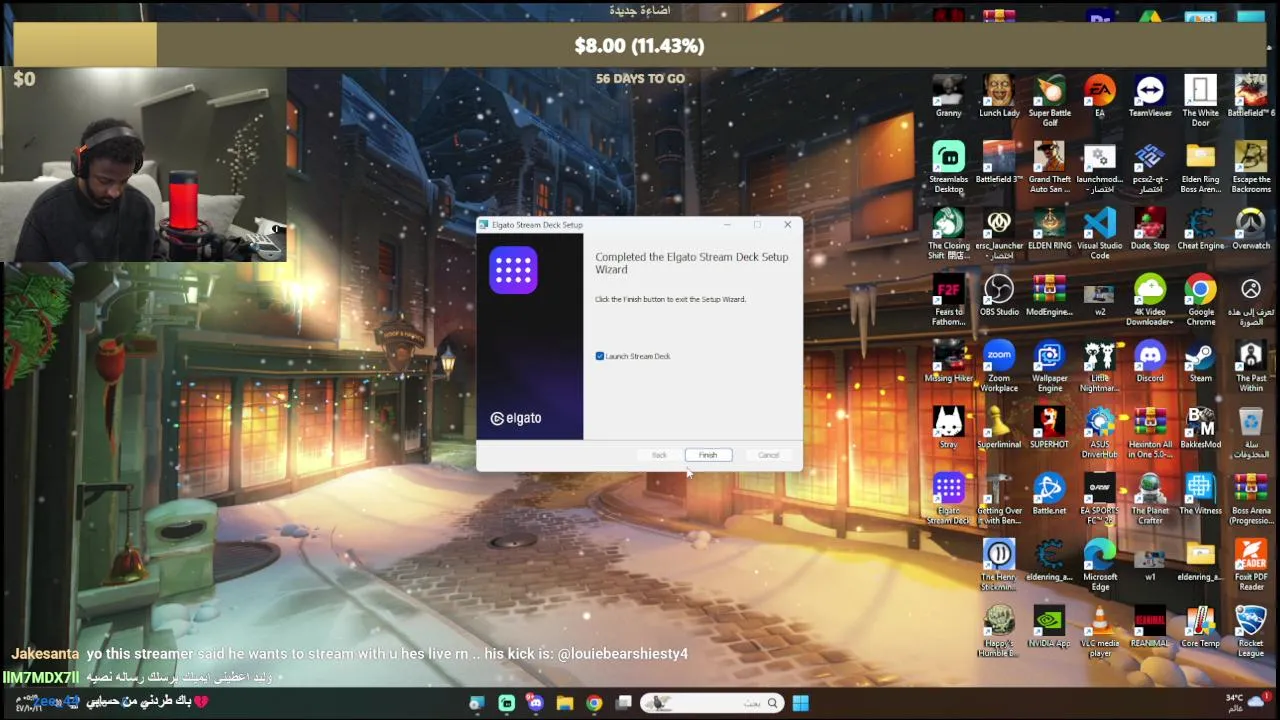Open File Explorer from the taskbar
The height and width of the screenshot is (720, 1280).
[x=565, y=703]
